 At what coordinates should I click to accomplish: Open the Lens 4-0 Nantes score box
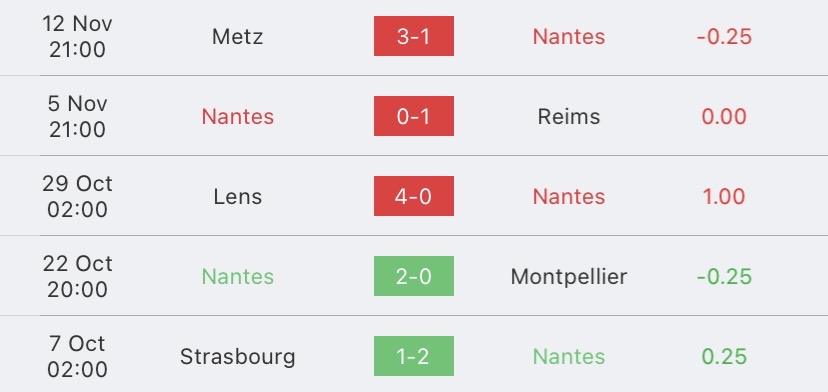pos(413,196)
